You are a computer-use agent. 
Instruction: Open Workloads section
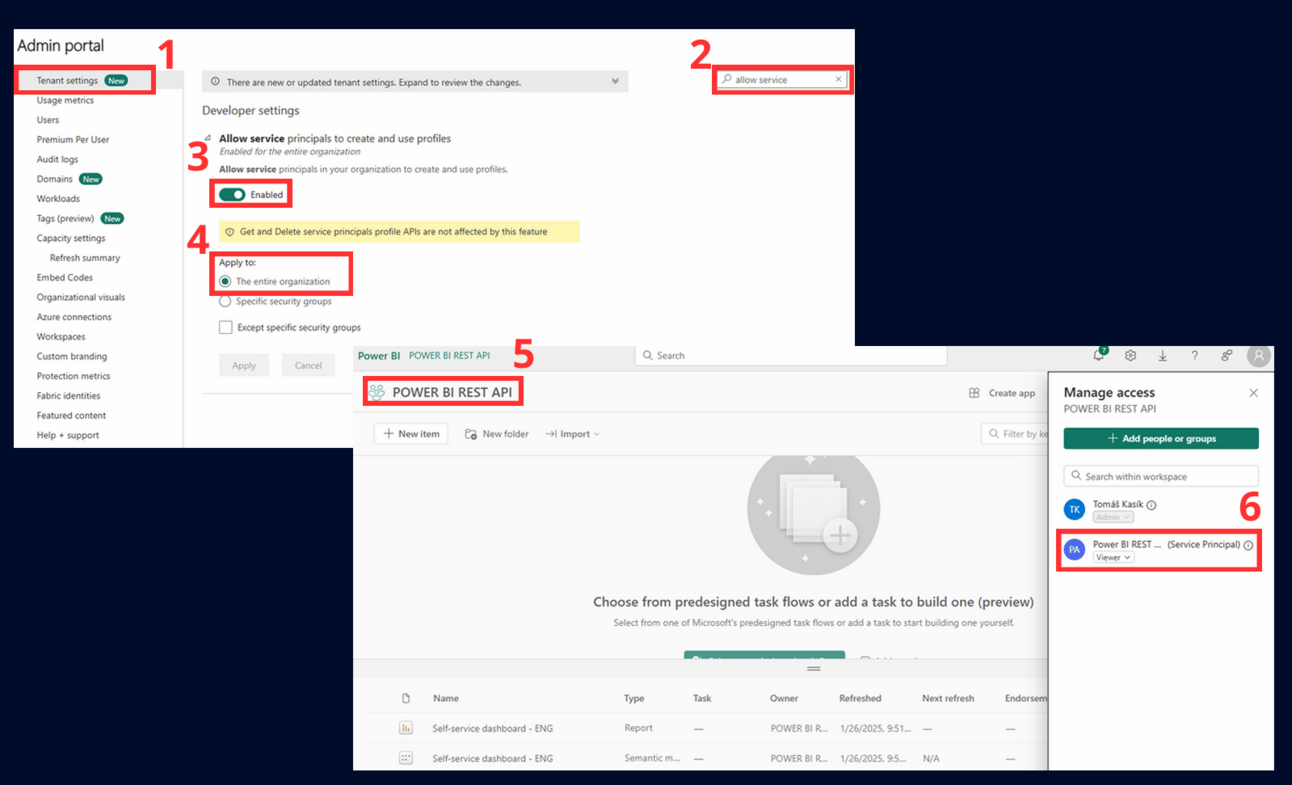click(x=58, y=199)
